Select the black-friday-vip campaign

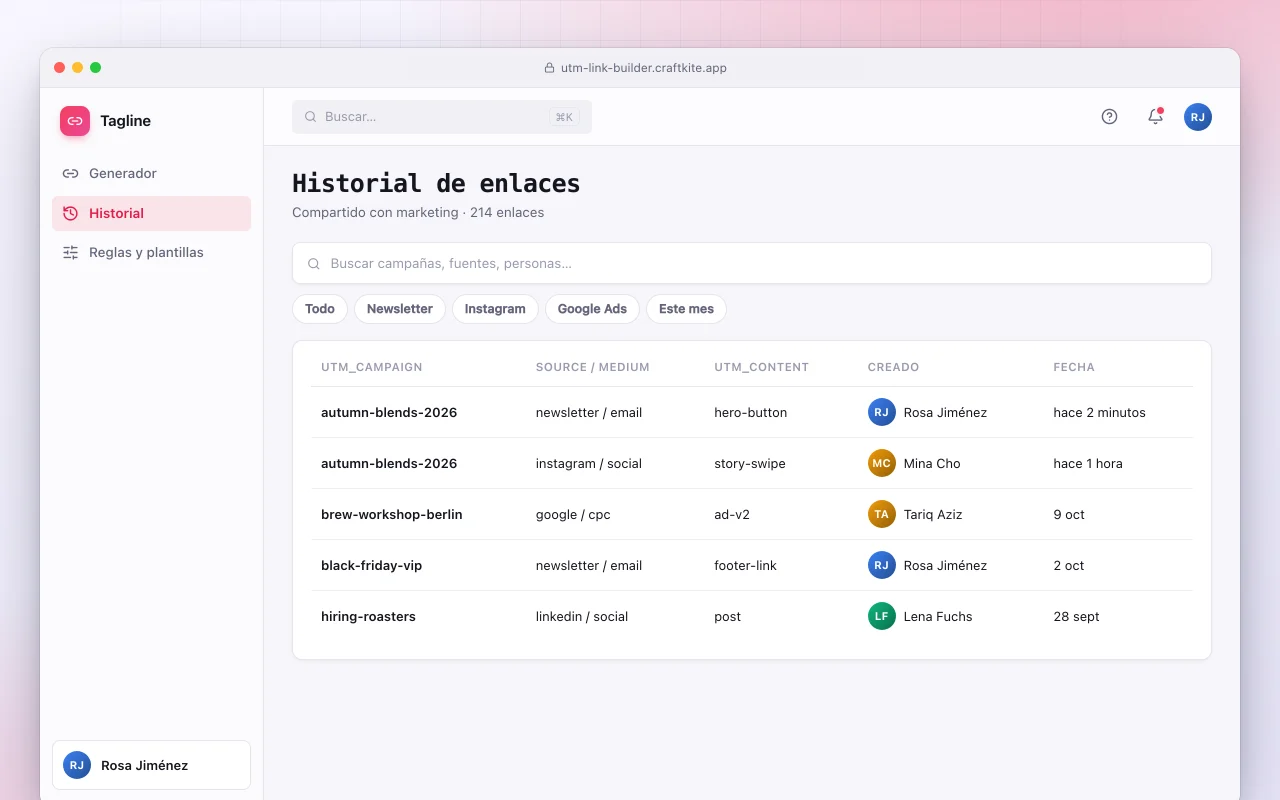point(372,565)
